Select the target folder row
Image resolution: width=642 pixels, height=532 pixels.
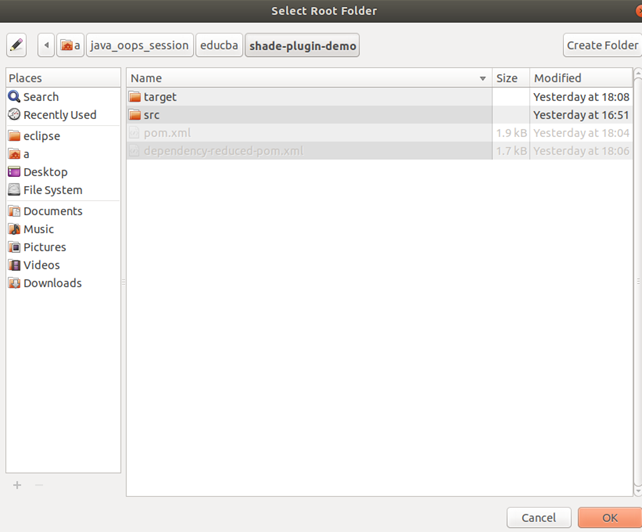[380, 97]
